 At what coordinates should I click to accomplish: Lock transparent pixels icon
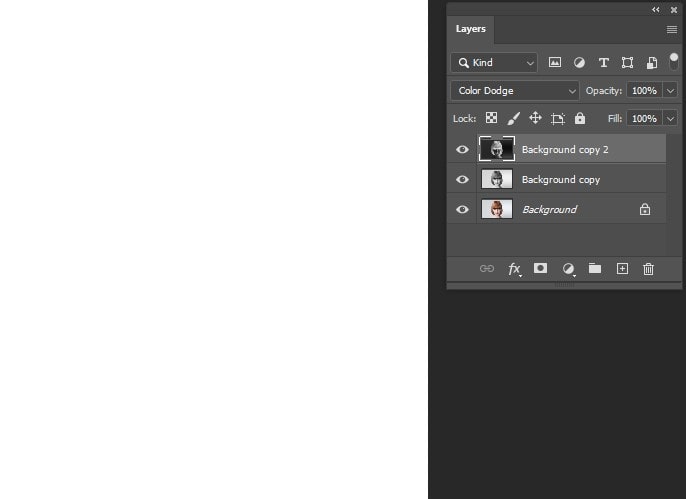(491, 118)
